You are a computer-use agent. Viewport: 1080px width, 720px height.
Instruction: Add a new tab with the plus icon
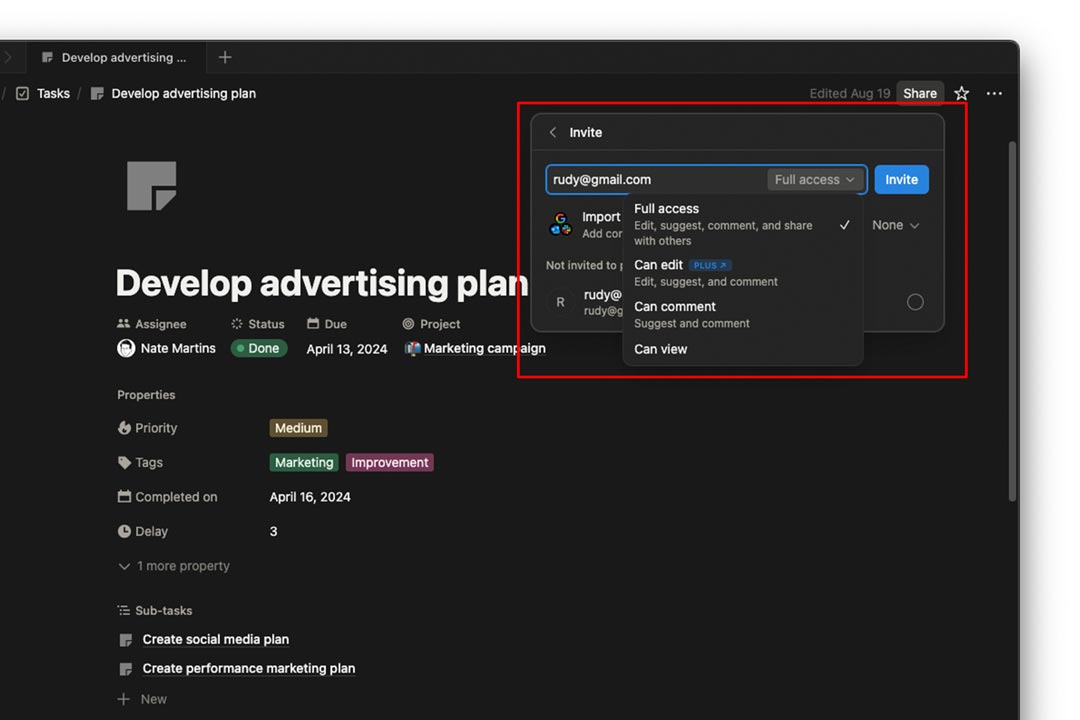click(225, 57)
